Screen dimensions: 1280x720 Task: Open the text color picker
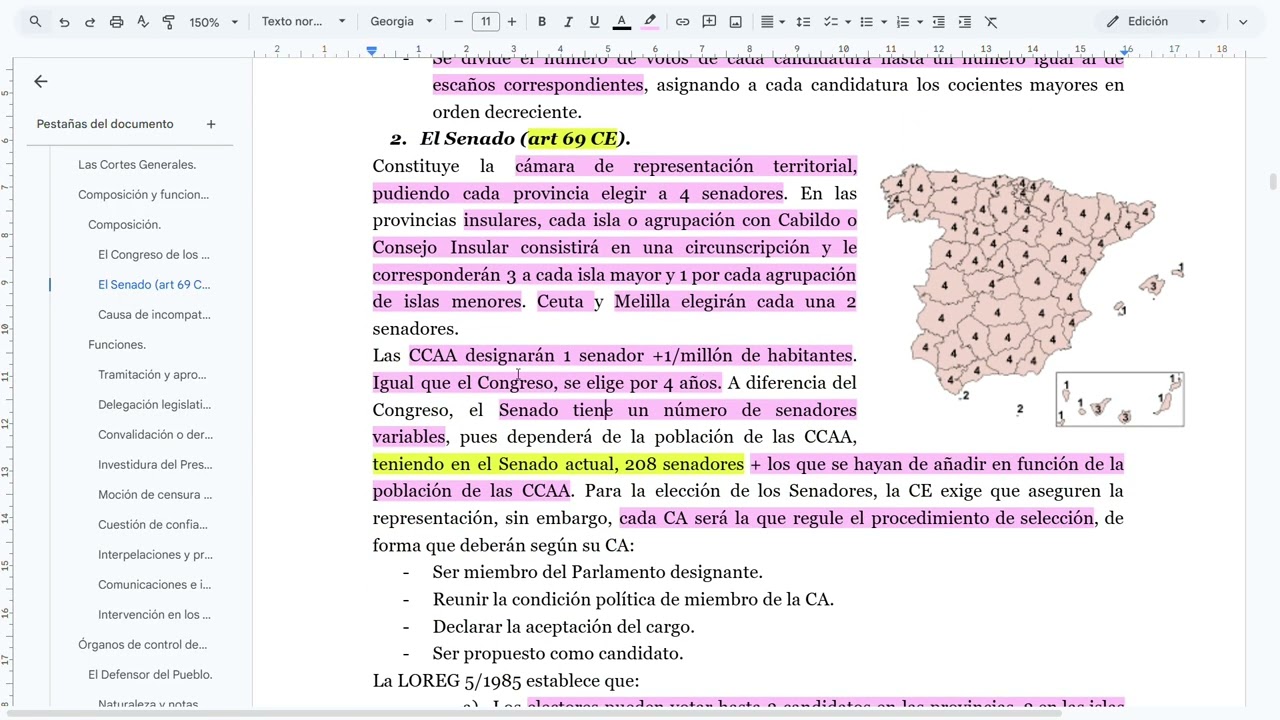pos(621,21)
